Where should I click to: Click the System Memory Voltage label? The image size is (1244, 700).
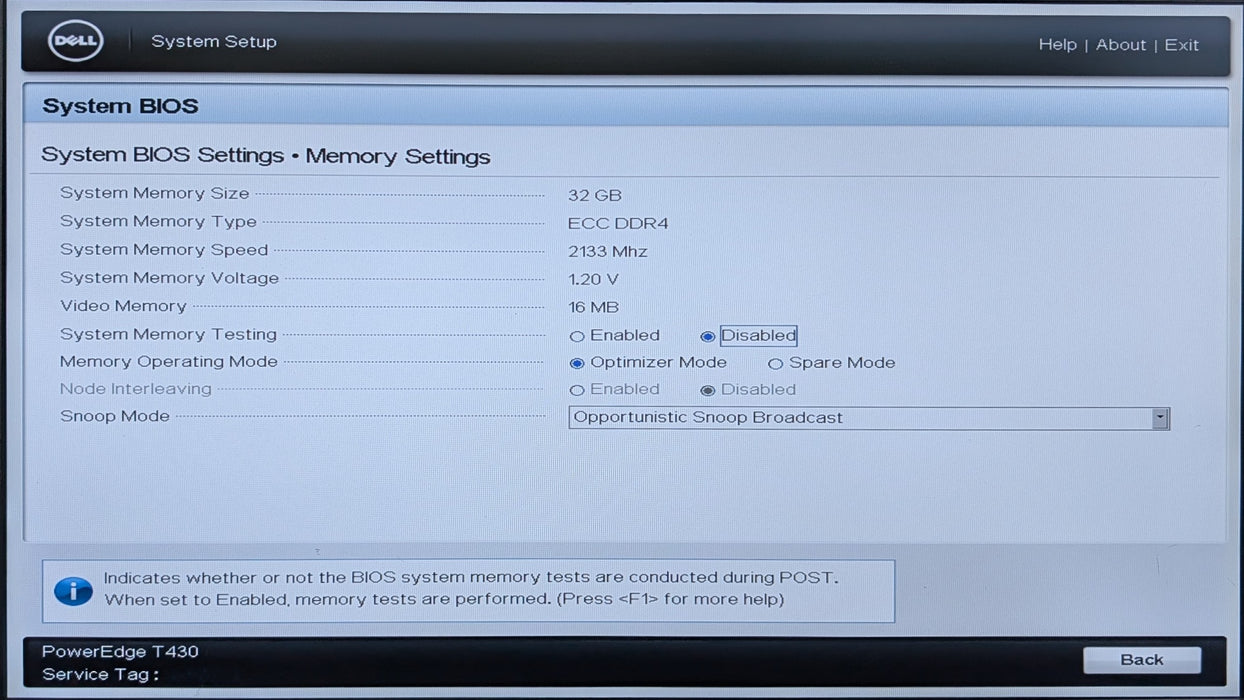tap(169, 277)
